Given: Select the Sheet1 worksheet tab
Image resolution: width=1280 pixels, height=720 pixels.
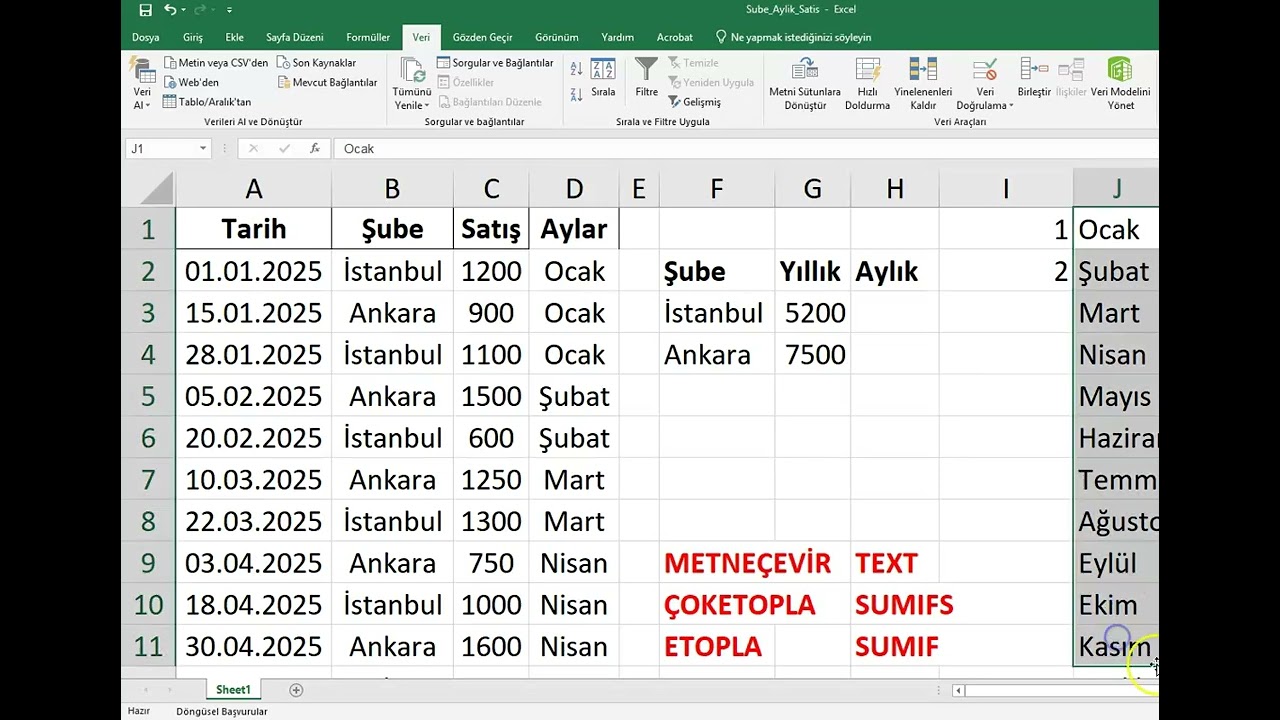Looking at the screenshot, I should point(233,690).
